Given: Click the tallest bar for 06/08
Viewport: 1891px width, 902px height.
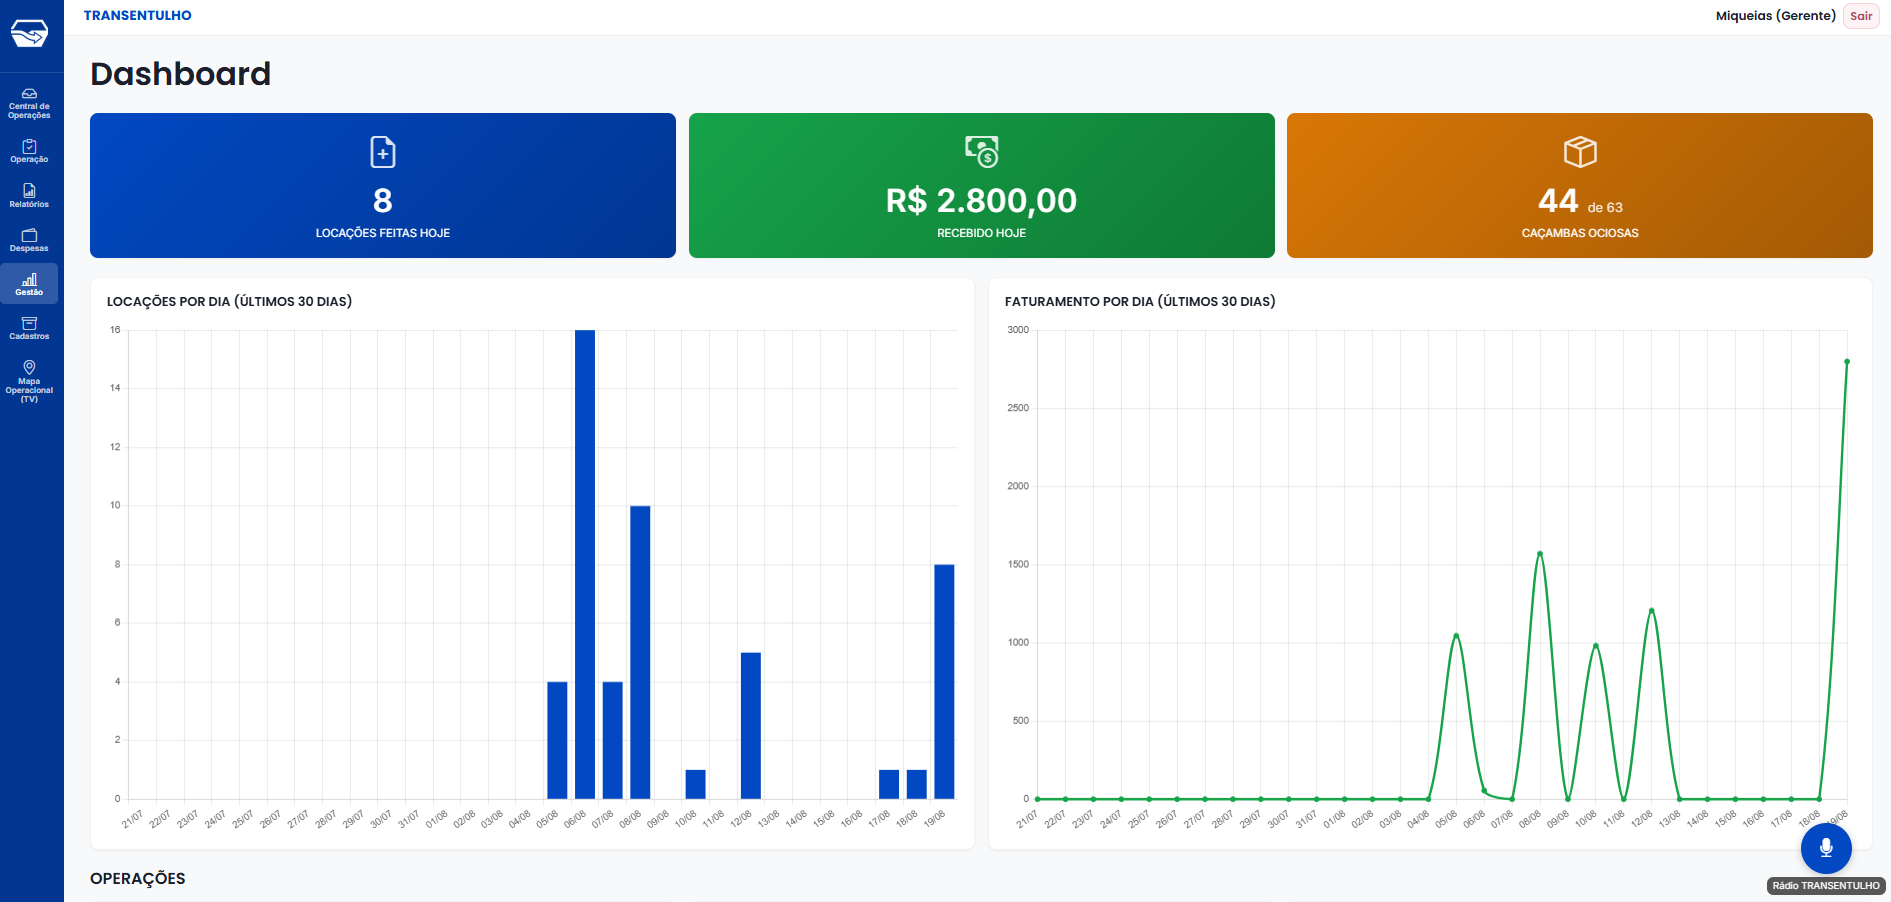Looking at the screenshot, I should [585, 564].
